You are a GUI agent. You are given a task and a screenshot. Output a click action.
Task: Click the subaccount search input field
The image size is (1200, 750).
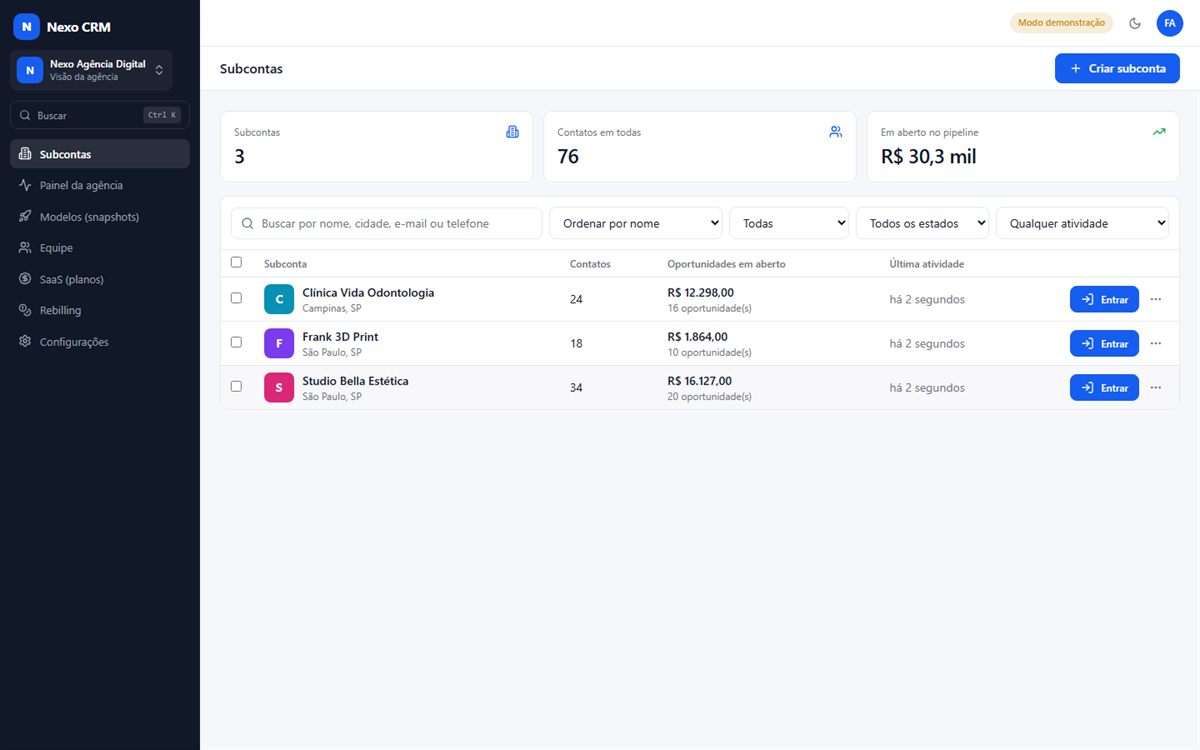point(386,223)
